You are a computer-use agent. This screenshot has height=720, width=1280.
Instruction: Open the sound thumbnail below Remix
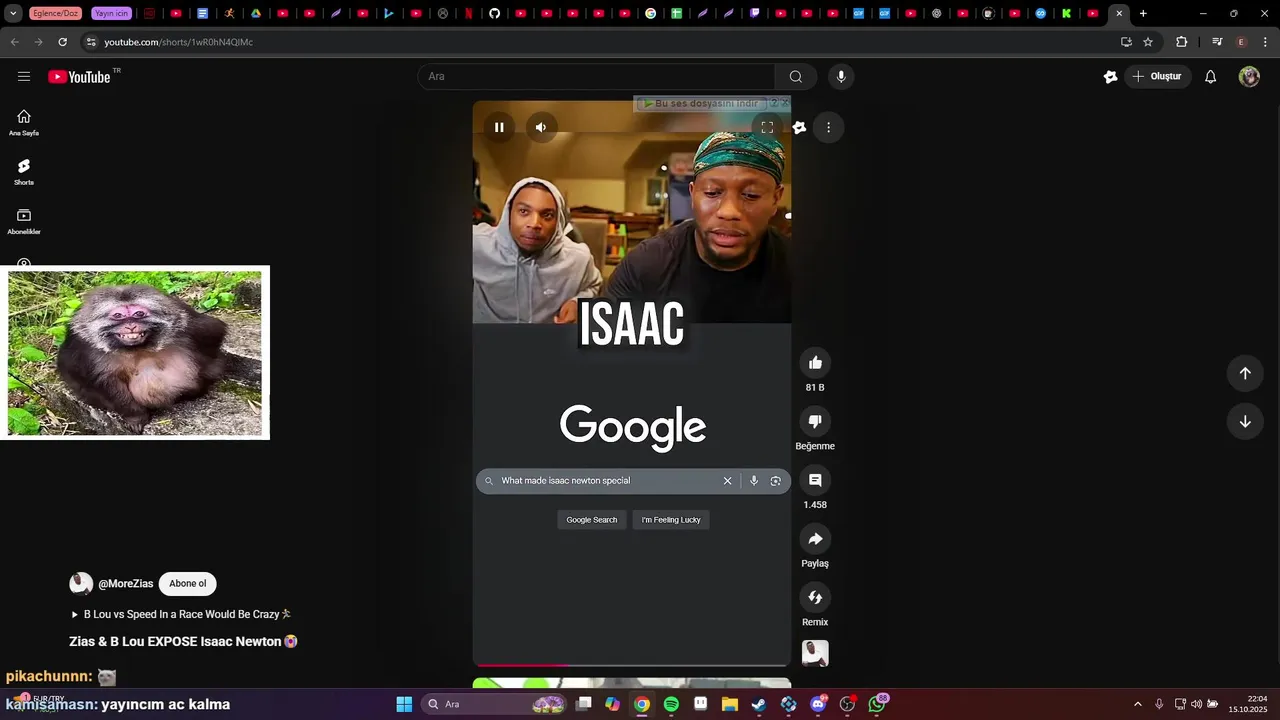(x=815, y=654)
